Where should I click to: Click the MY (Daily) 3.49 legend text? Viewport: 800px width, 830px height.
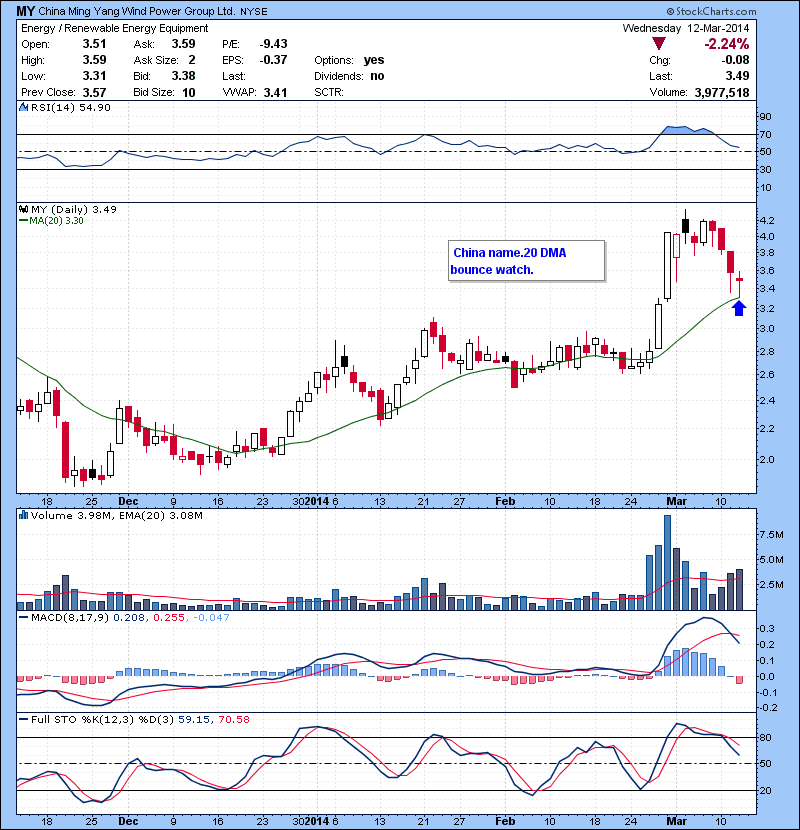74,210
